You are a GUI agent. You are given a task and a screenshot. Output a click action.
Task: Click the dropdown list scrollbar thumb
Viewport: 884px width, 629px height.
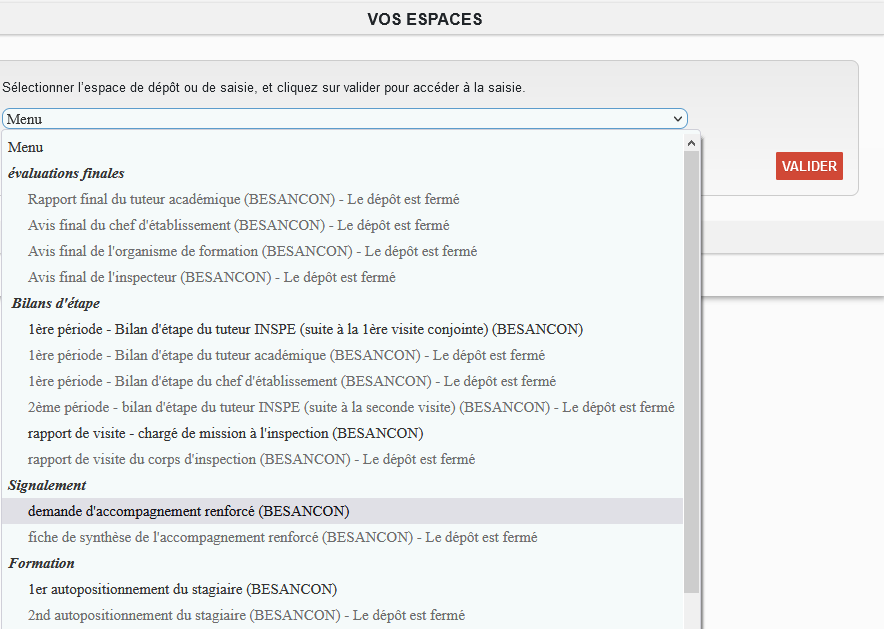pyautogui.click(x=691, y=370)
